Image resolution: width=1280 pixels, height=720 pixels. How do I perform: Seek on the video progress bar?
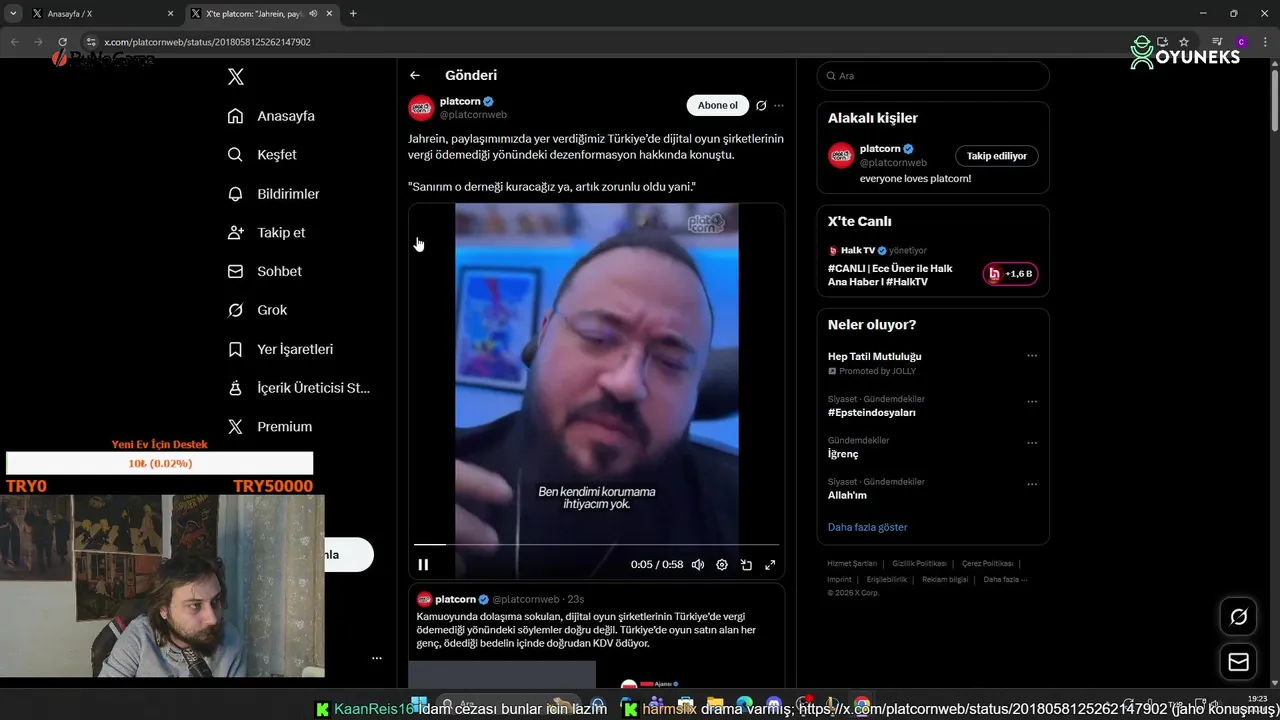pyautogui.click(x=596, y=545)
